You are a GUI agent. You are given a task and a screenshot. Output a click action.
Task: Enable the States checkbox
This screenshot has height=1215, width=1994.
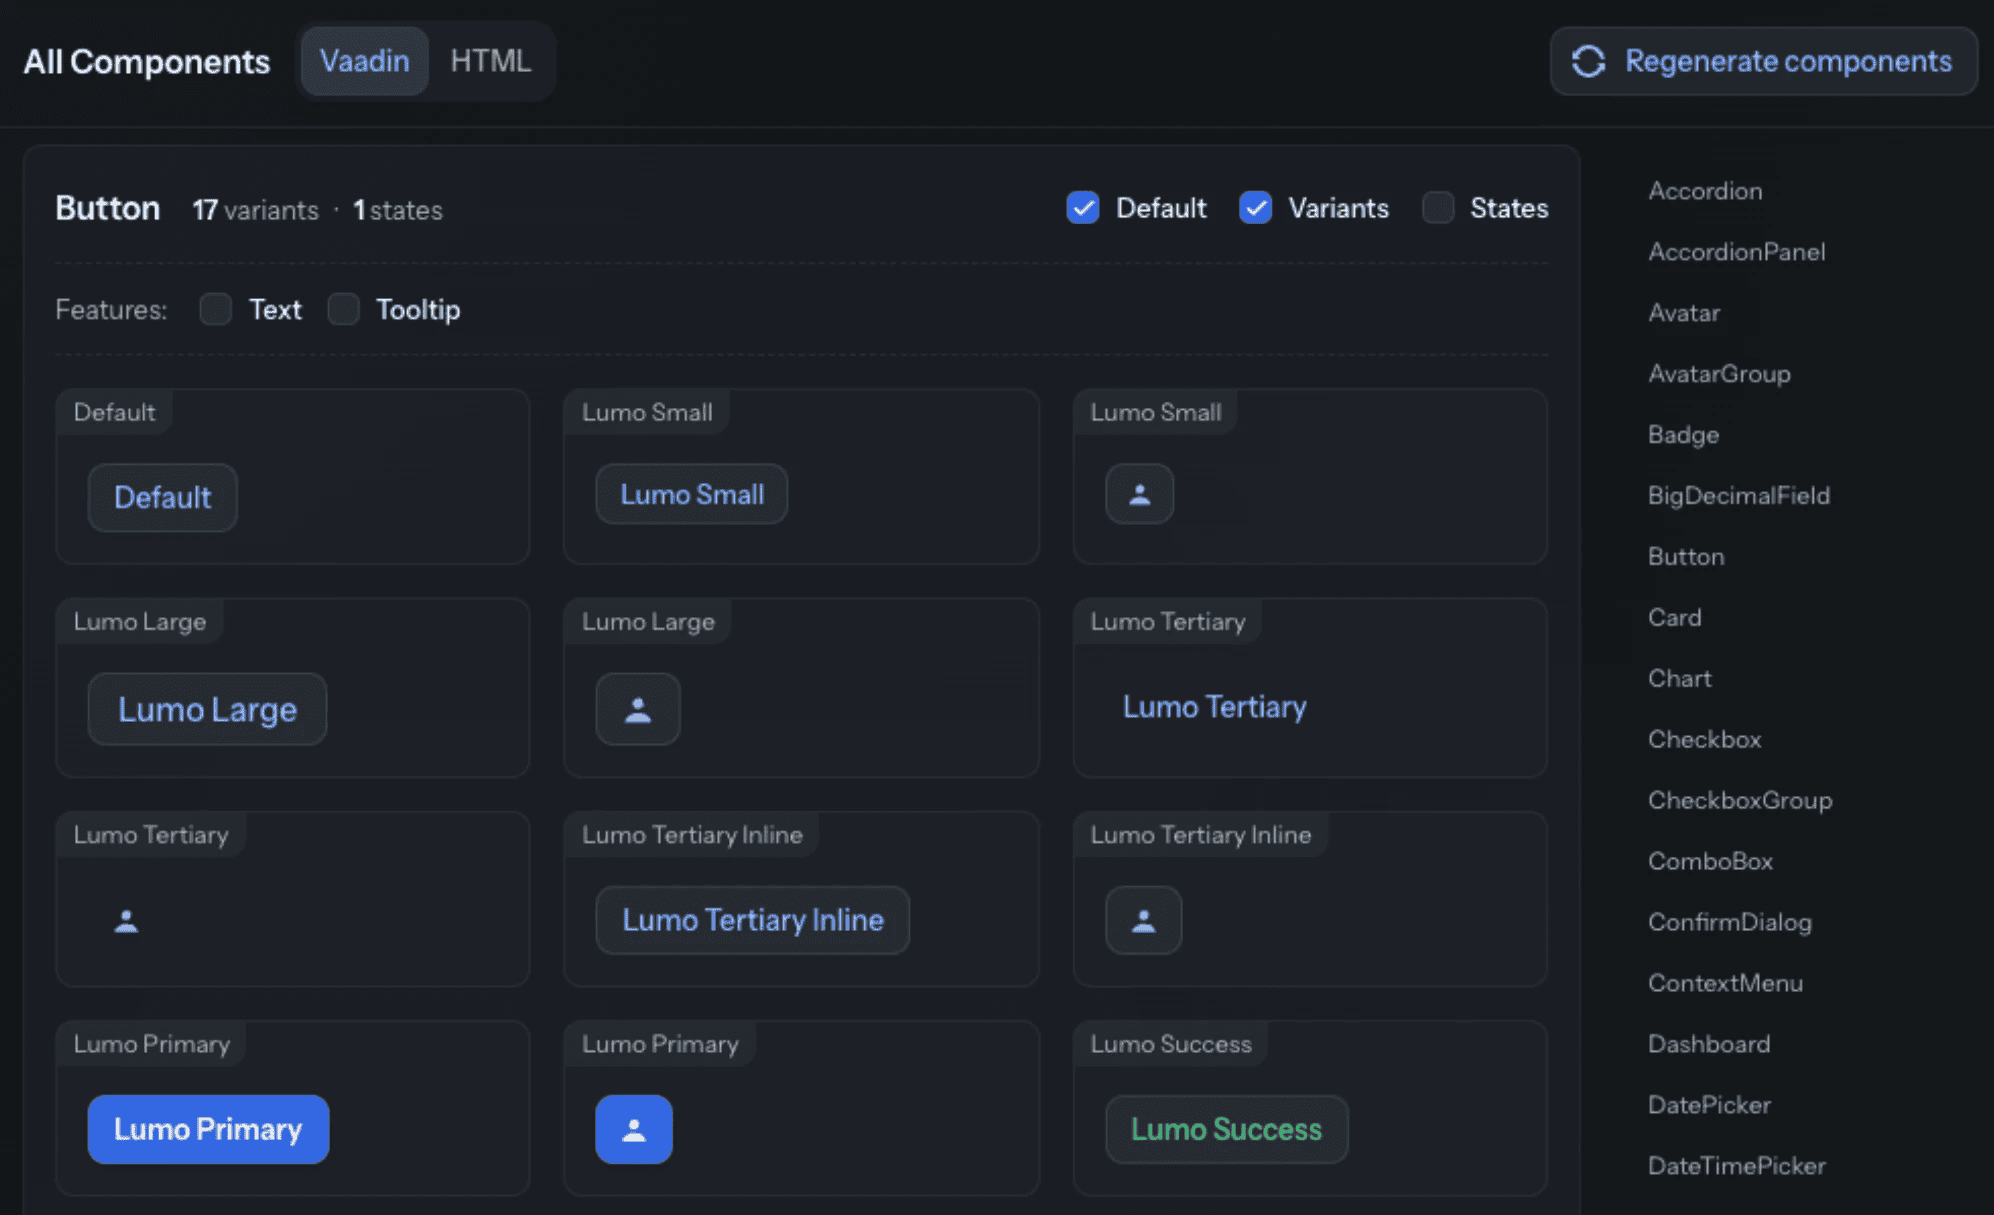tap(1437, 208)
